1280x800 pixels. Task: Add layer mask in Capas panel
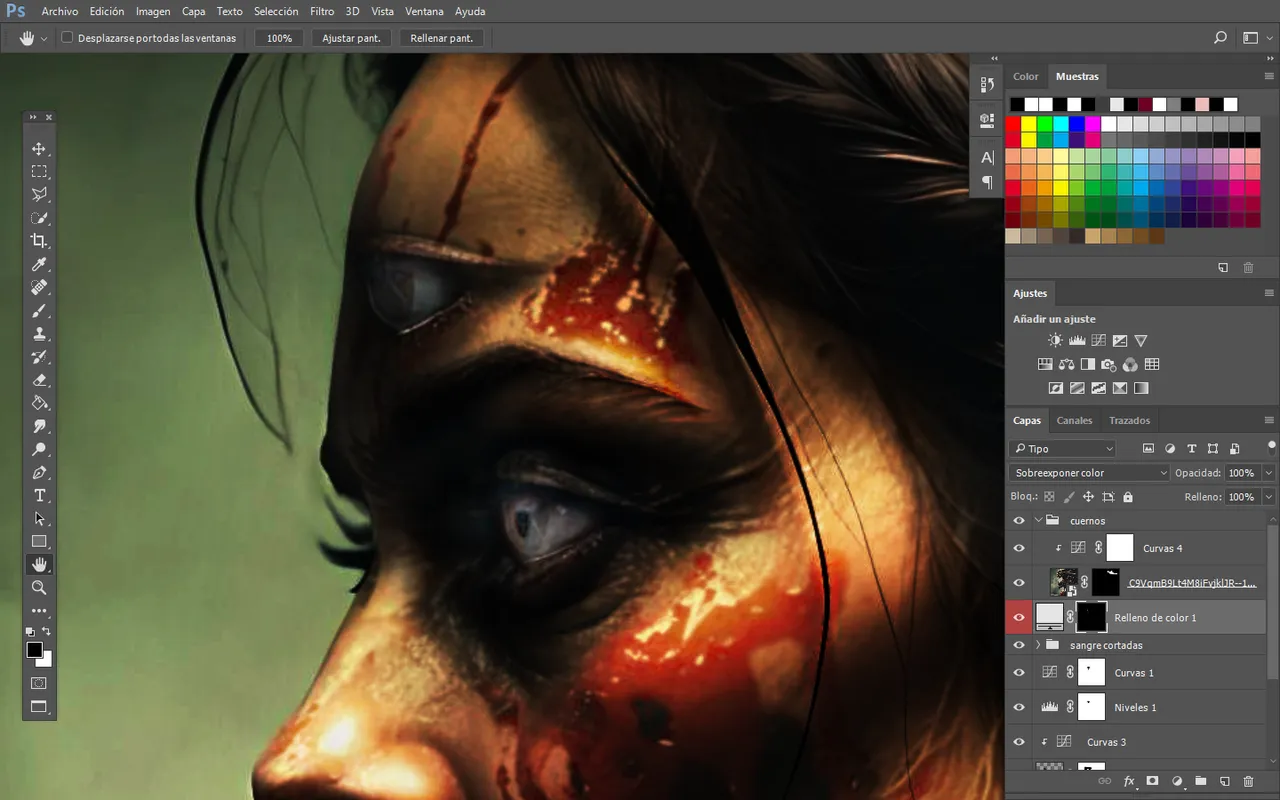(1152, 780)
